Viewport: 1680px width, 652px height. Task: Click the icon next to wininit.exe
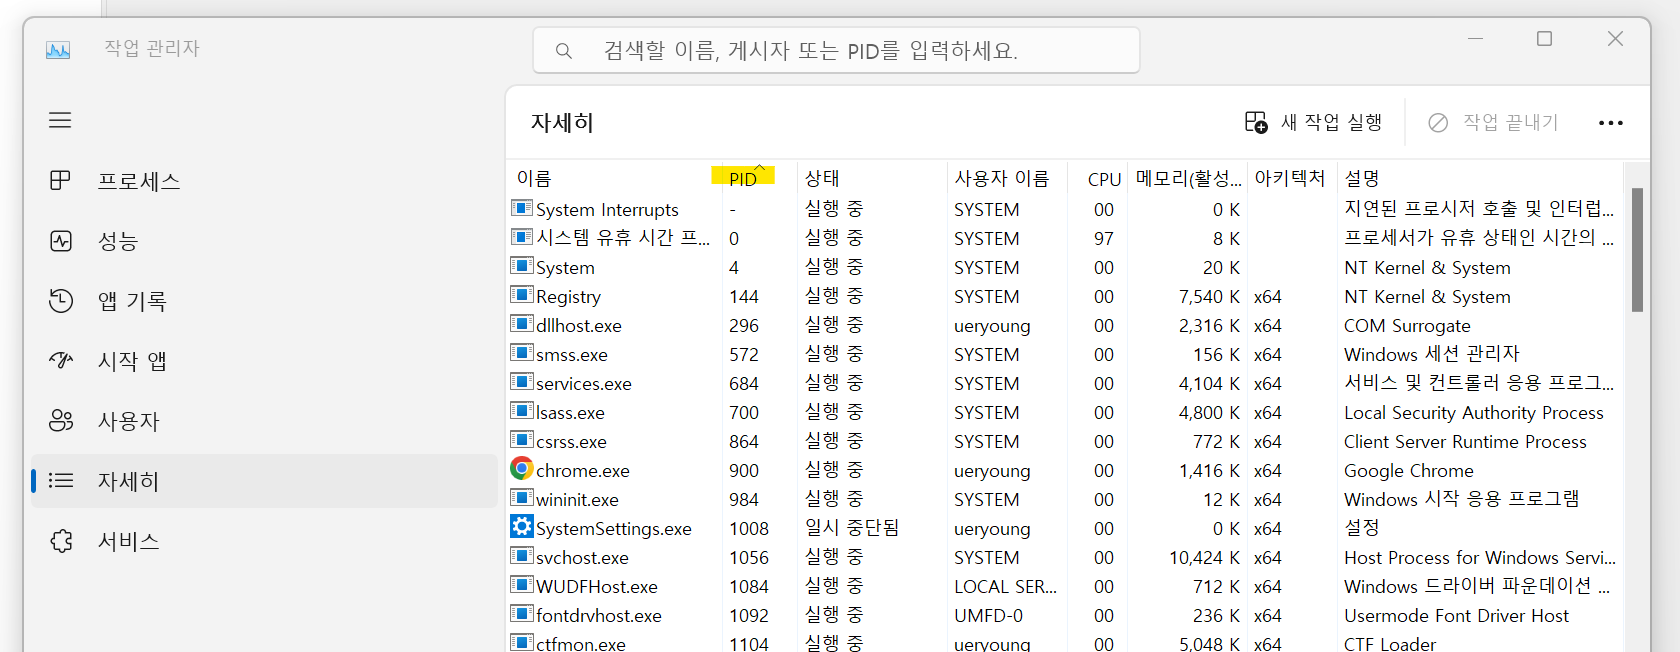522,498
